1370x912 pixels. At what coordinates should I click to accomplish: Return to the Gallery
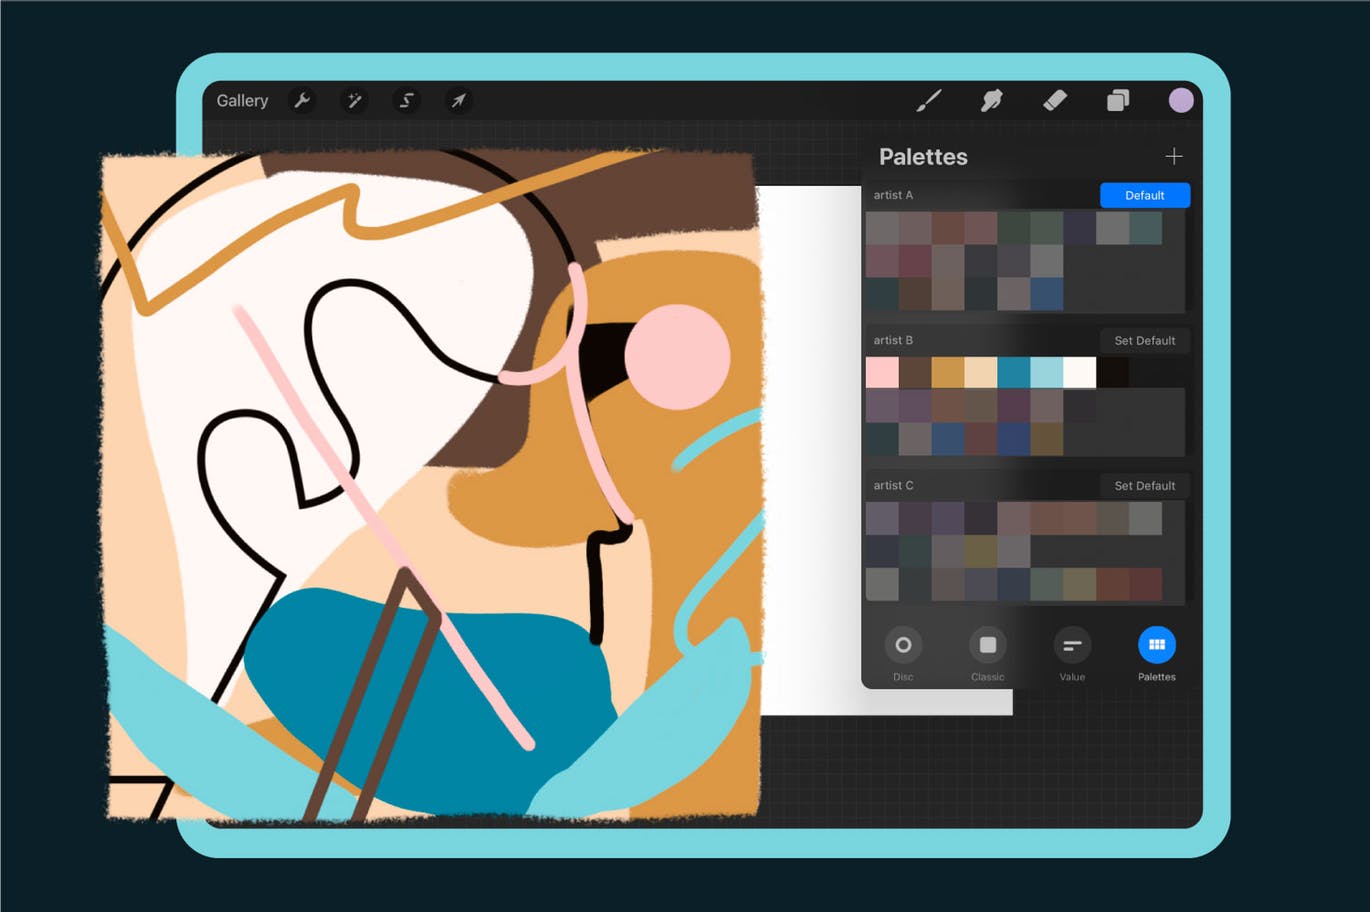click(x=242, y=100)
